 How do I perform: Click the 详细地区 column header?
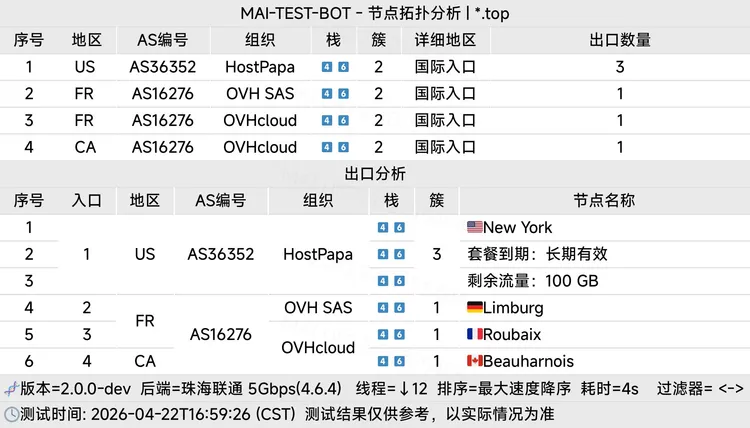pyautogui.click(x=445, y=40)
